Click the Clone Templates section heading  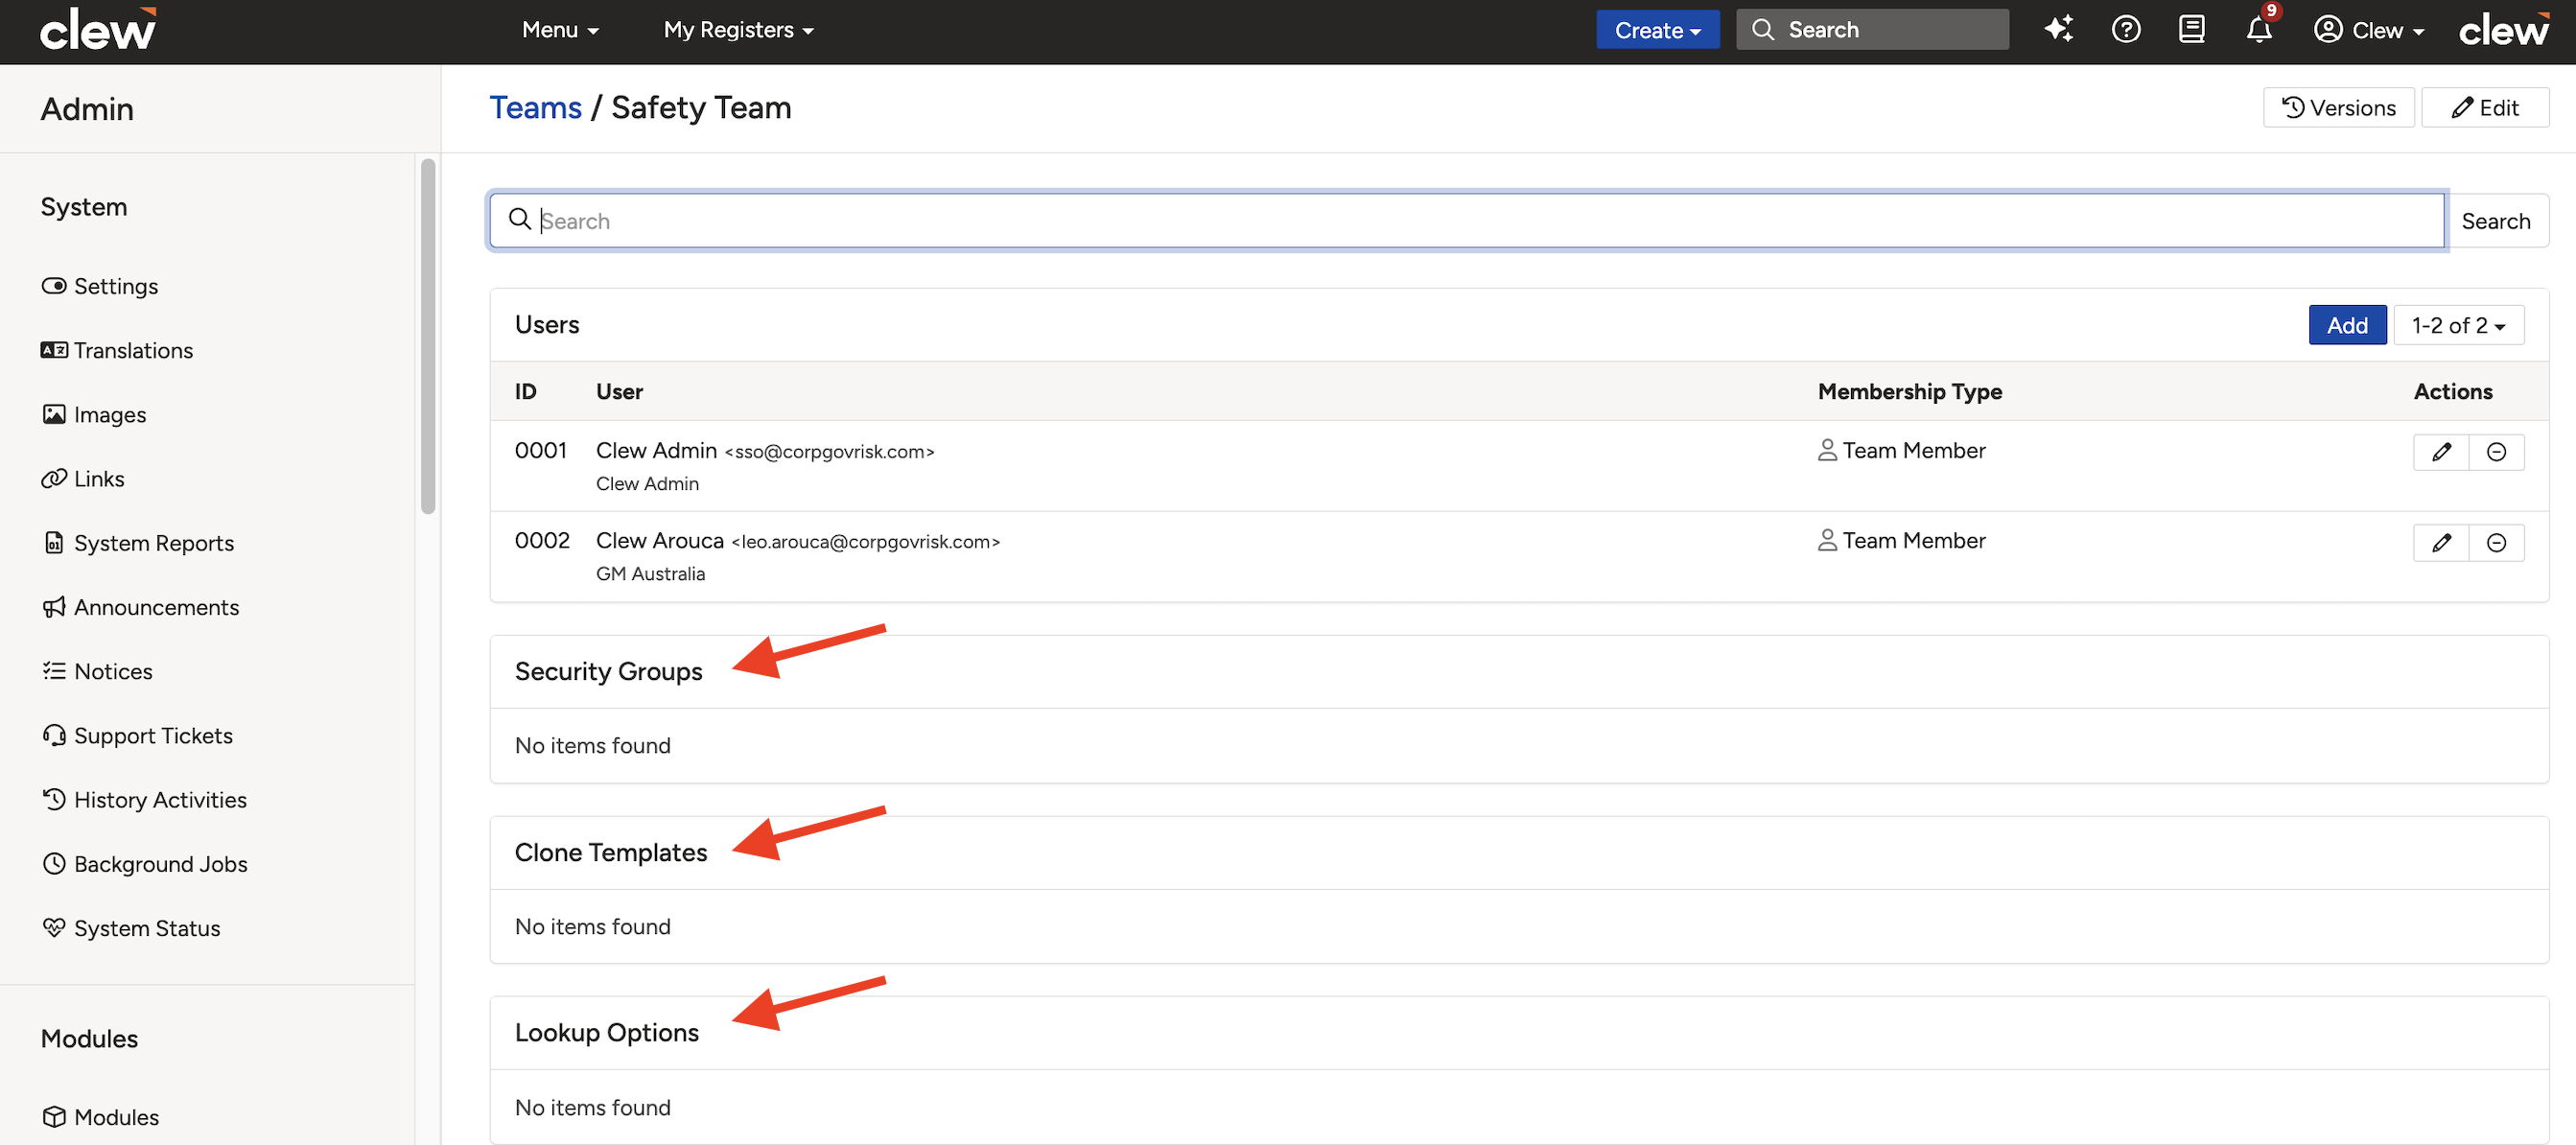tap(610, 852)
